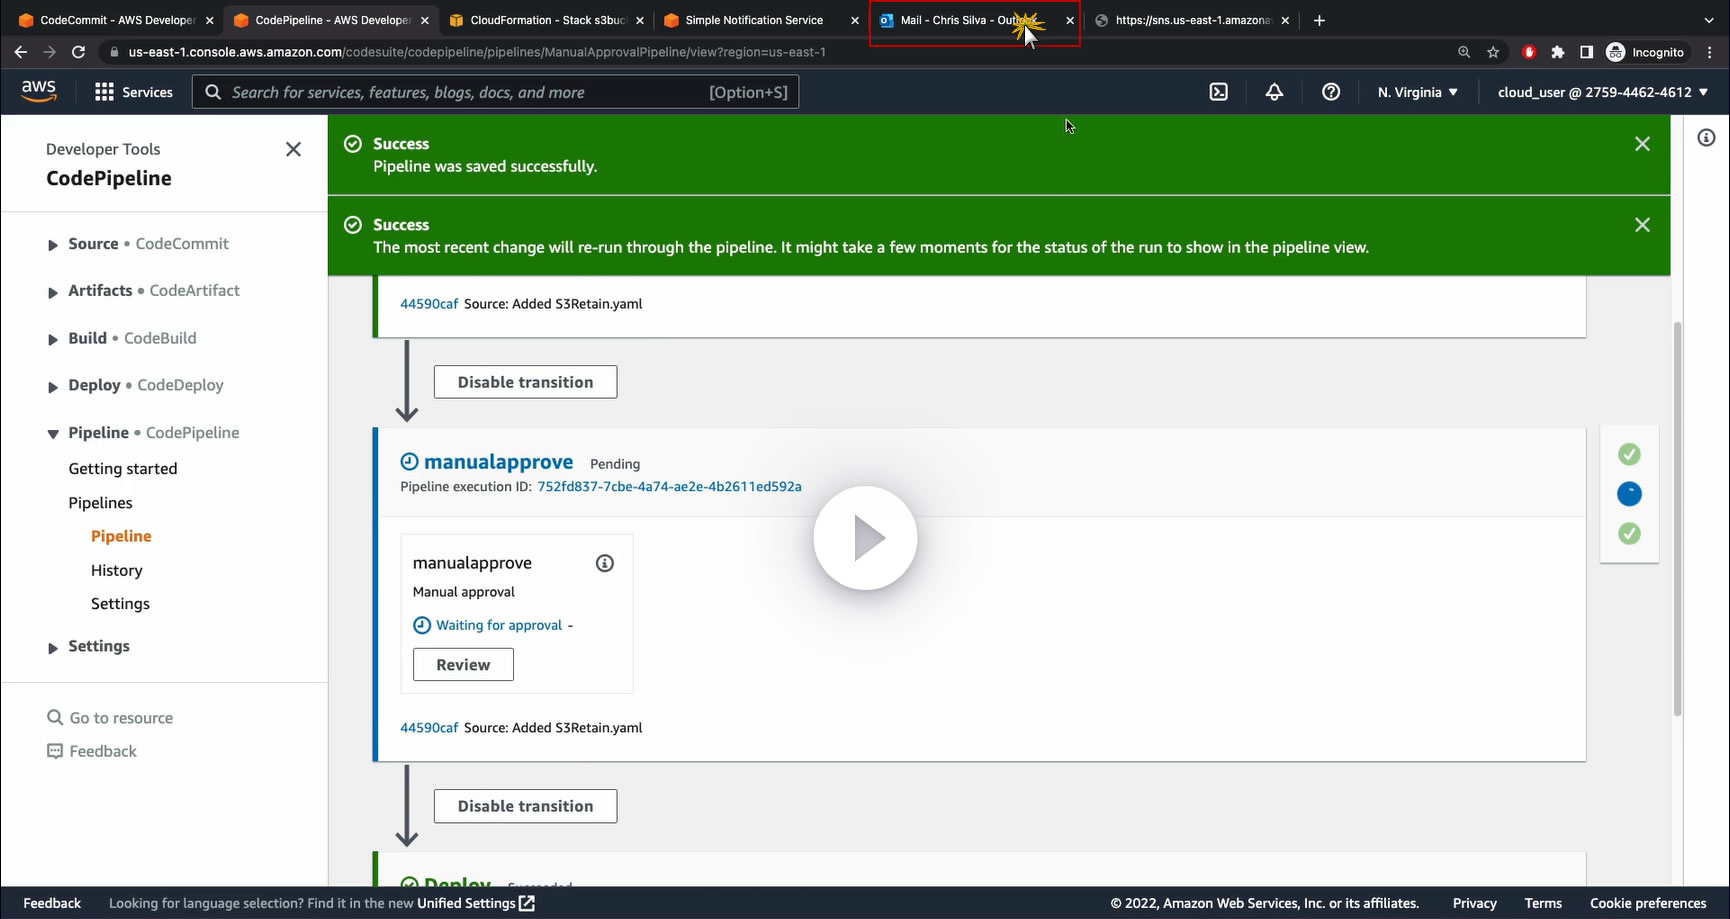This screenshot has width=1730, height=919.
Task: Close the Developer Tools side navigation
Action: point(293,149)
